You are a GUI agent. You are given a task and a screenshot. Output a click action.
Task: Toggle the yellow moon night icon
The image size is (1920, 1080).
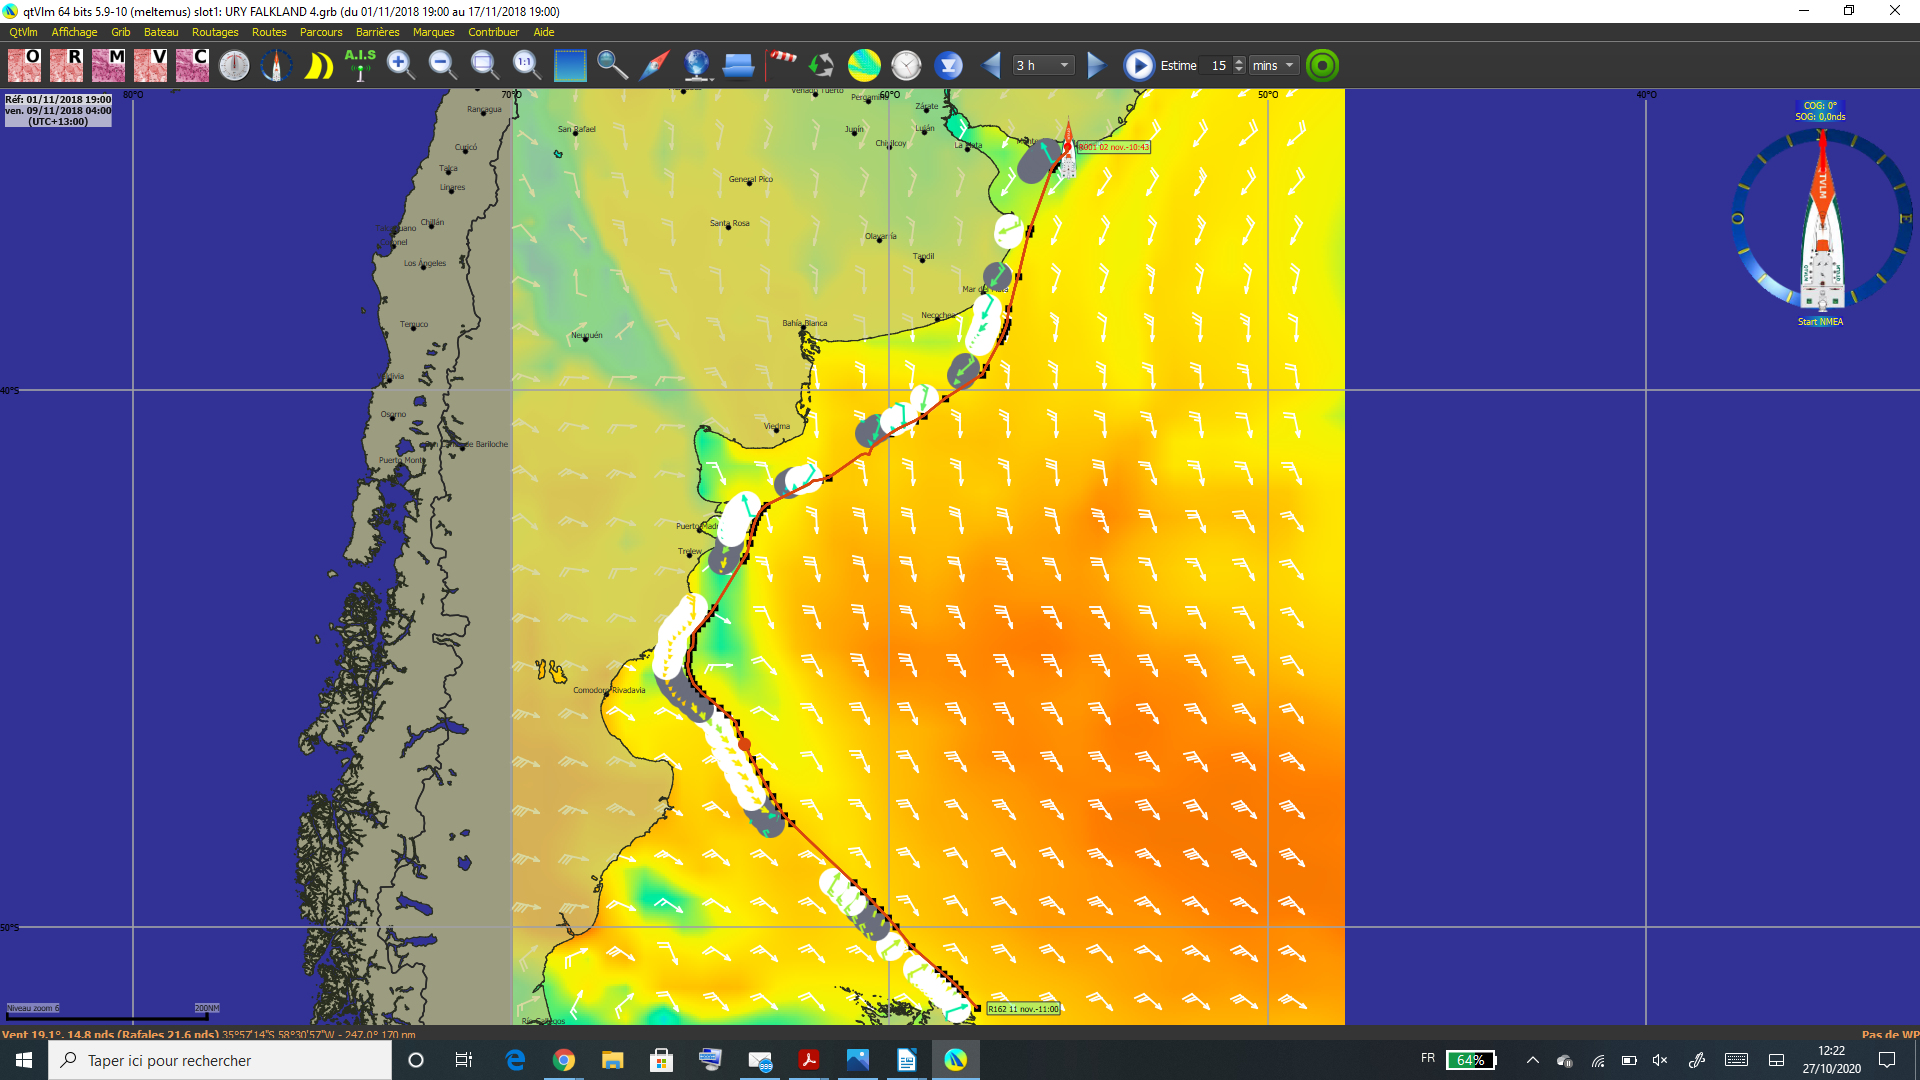click(x=318, y=65)
